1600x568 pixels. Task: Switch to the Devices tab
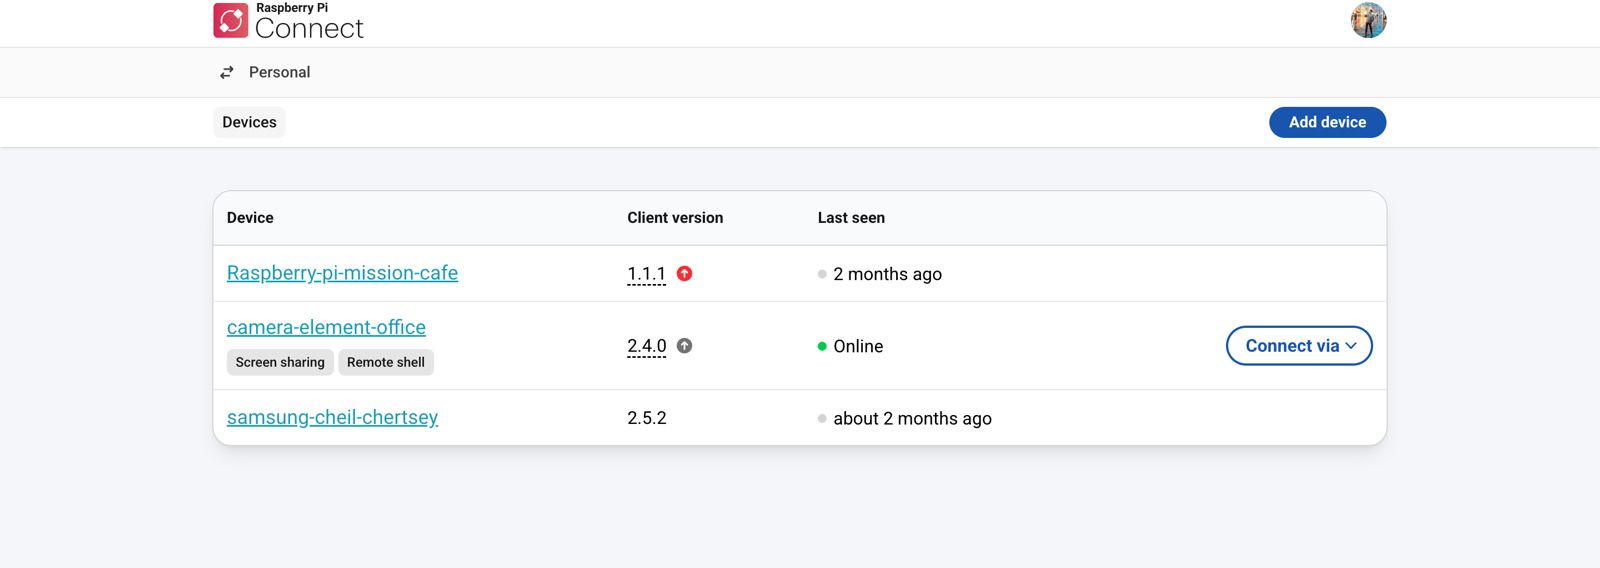coord(249,122)
